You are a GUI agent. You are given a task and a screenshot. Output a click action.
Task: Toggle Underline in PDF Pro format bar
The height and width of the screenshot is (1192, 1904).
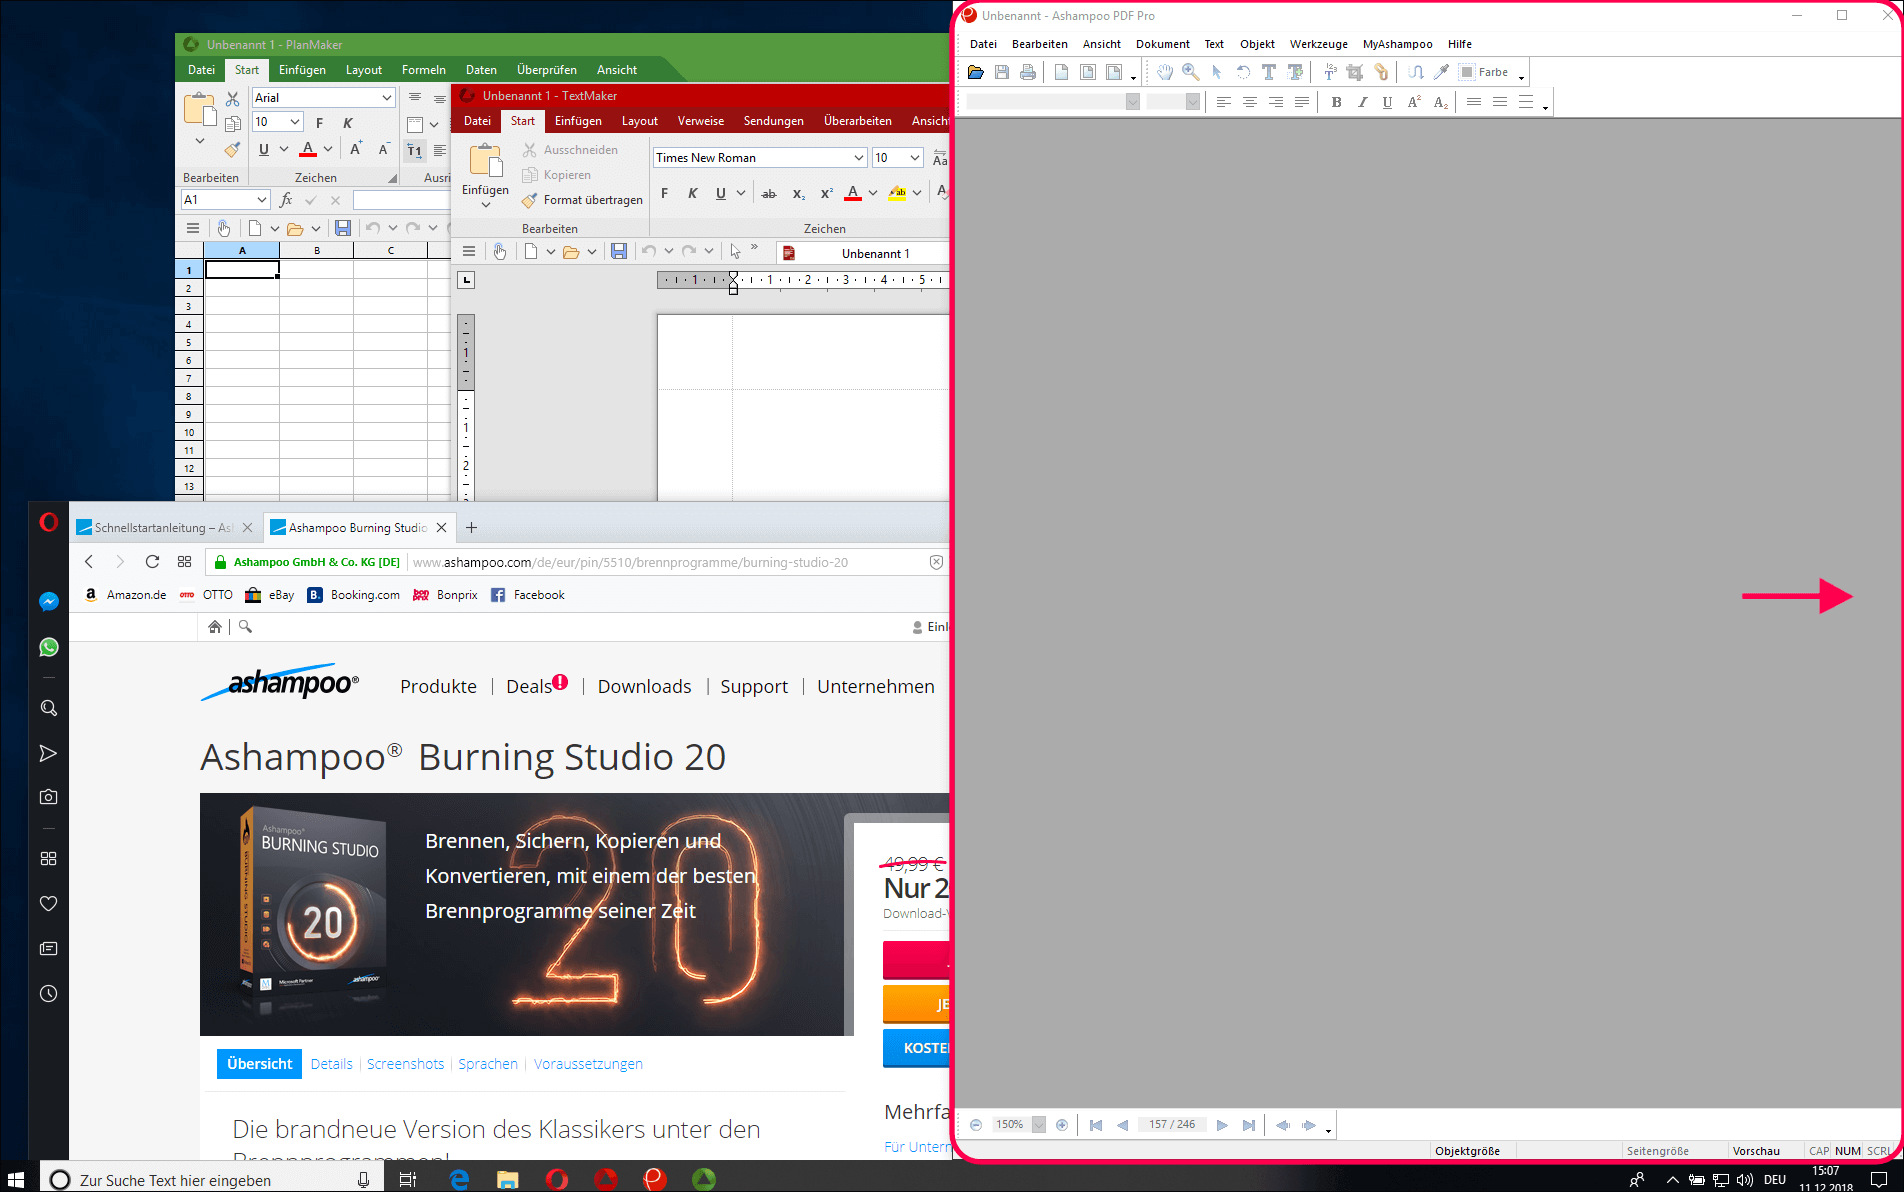tap(1387, 102)
